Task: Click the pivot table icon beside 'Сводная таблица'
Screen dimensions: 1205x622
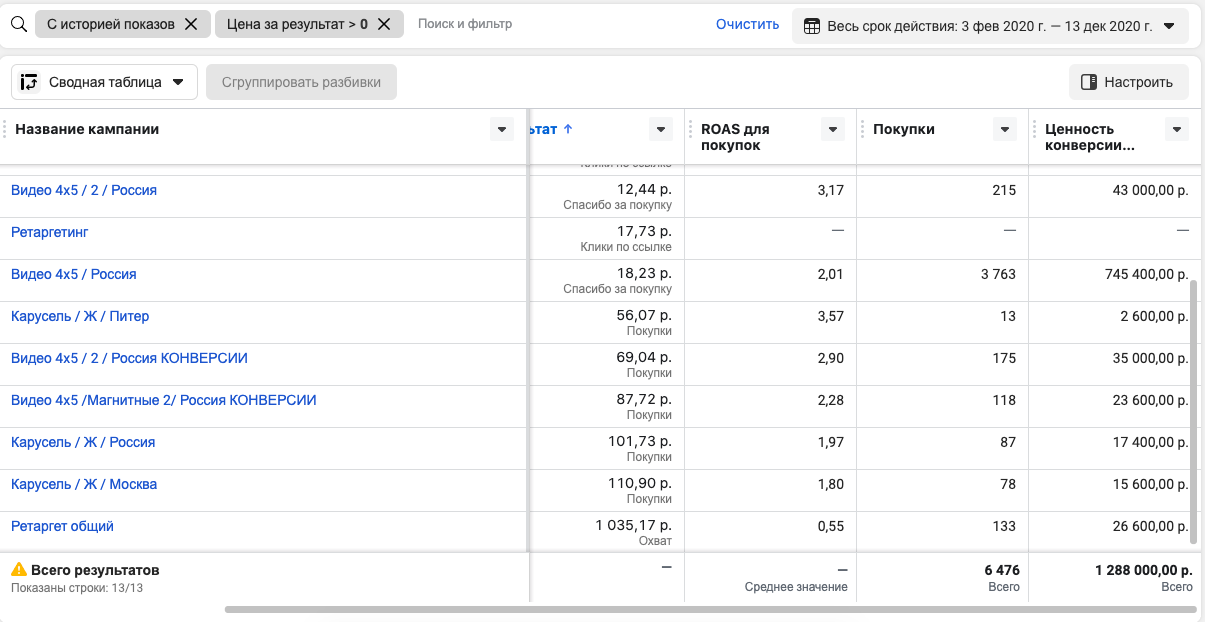Action: pos(30,82)
